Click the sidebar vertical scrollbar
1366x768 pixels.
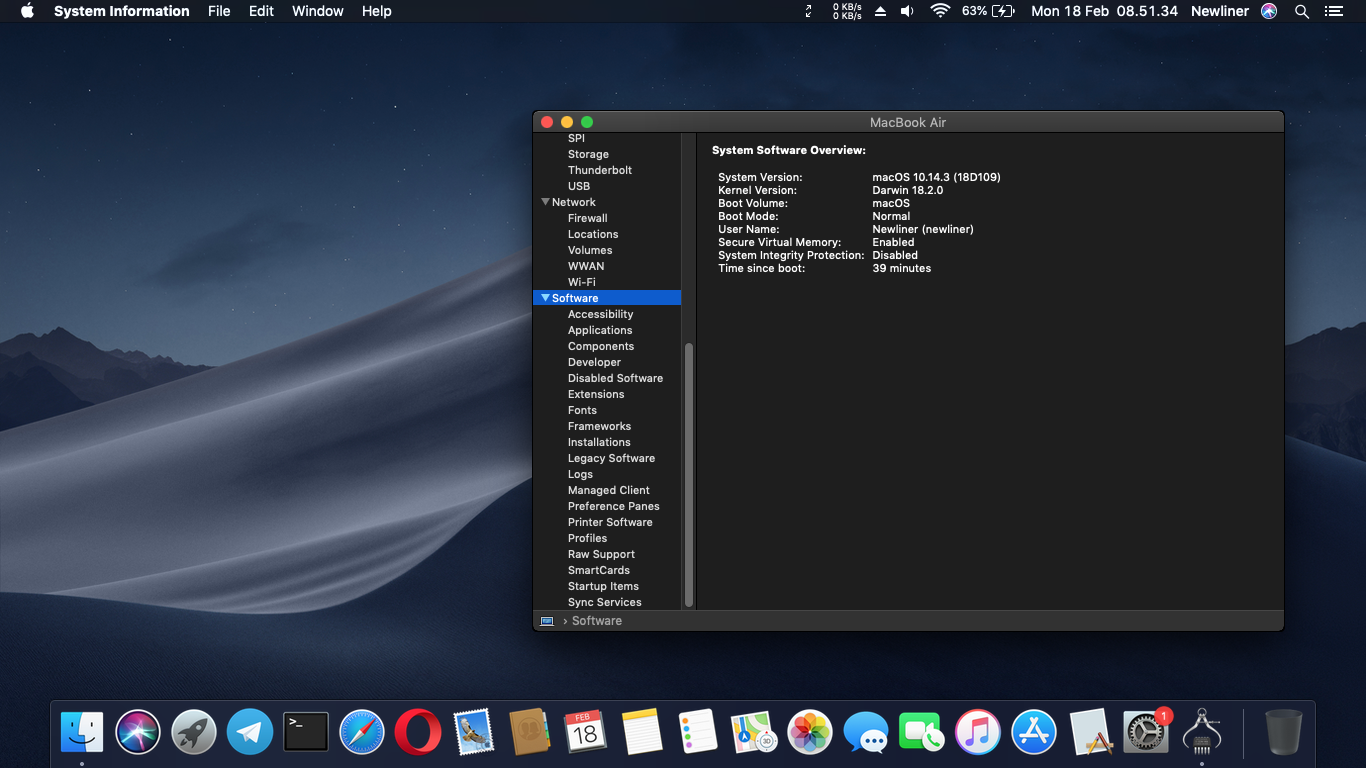click(688, 474)
